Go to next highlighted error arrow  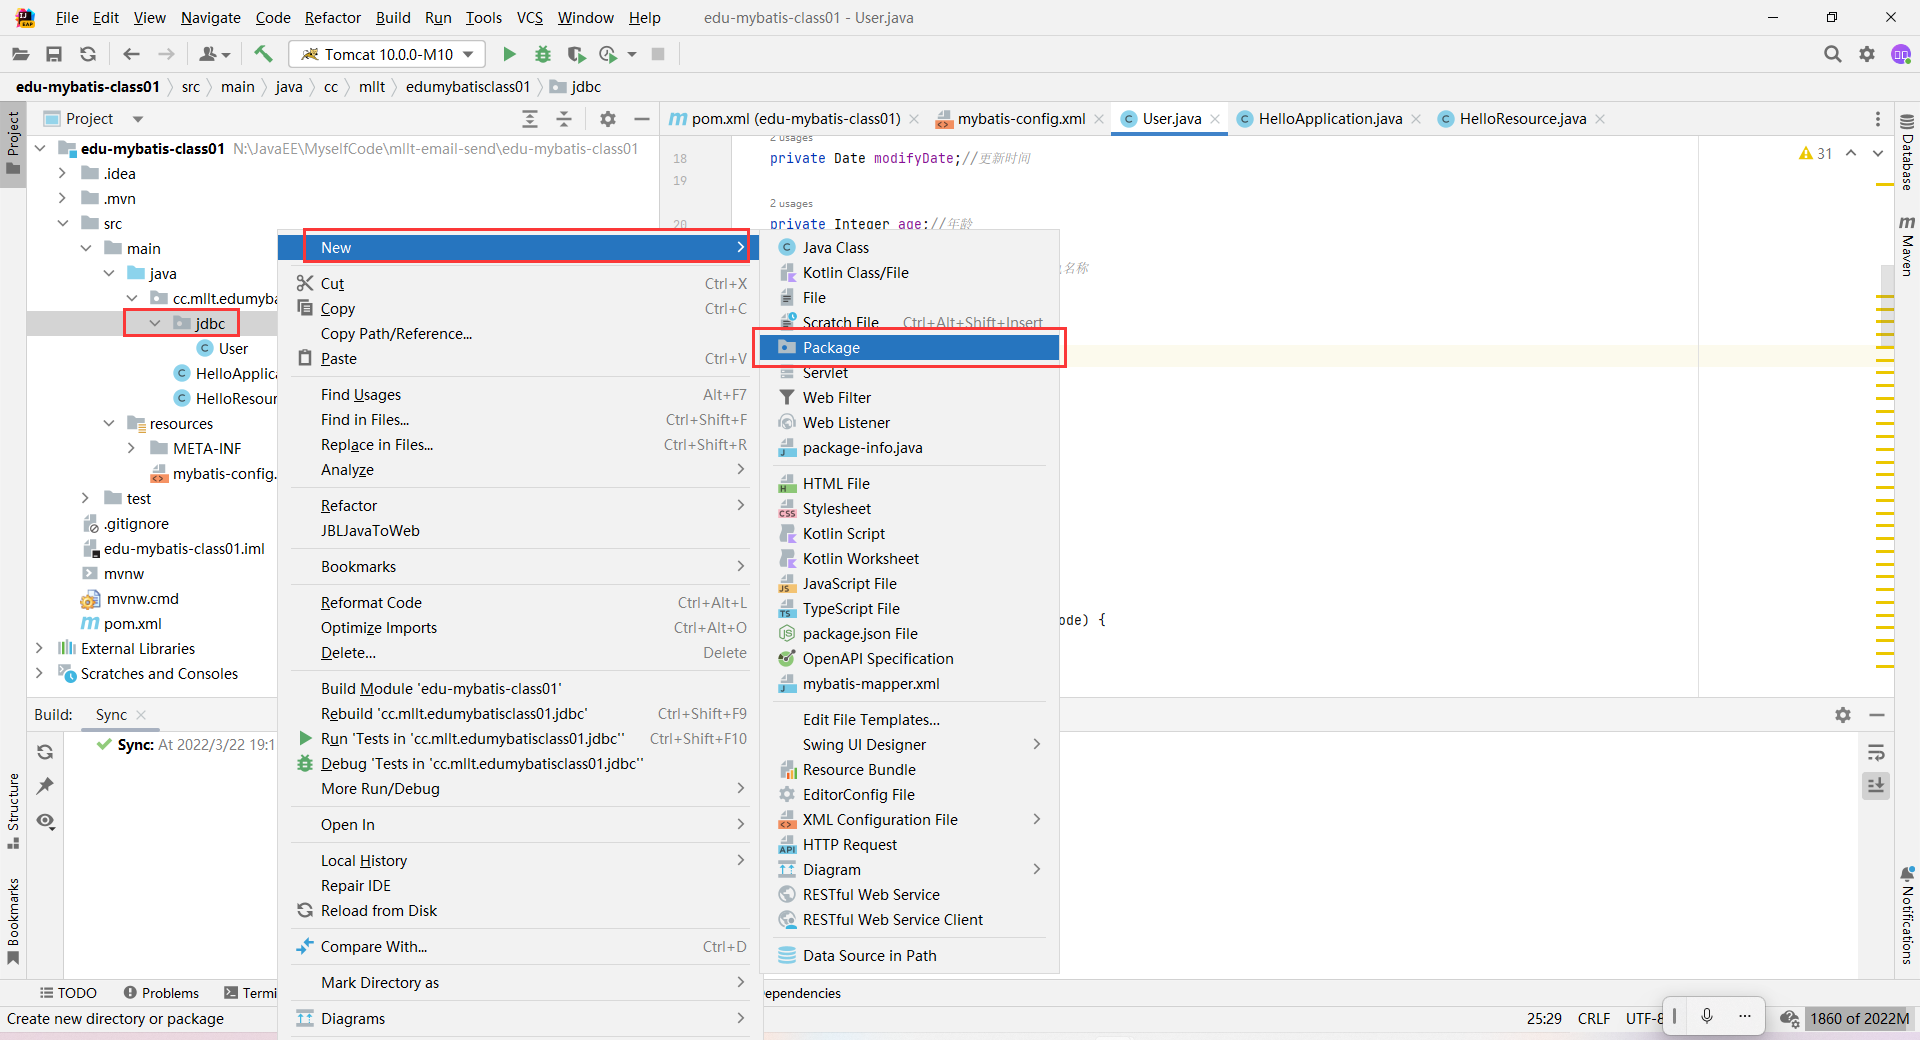pyautogui.click(x=1878, y=153)
